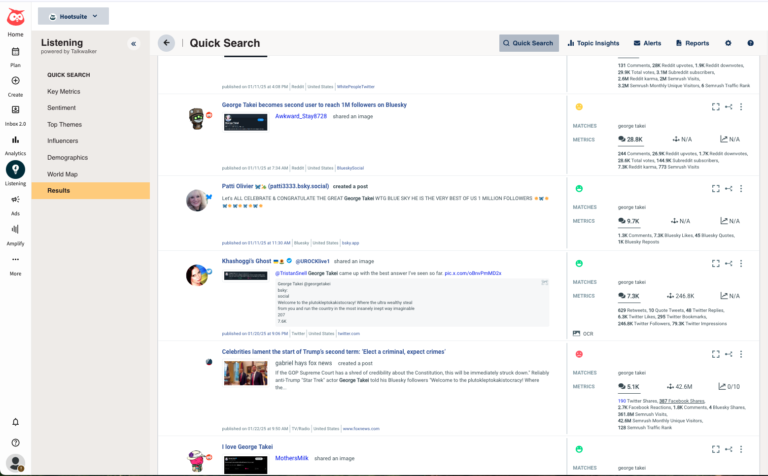Select Key Metrics in quick search menu
The height and width of the screenshot is (476, 768).
pyautogui.click(x=64, y=92)
